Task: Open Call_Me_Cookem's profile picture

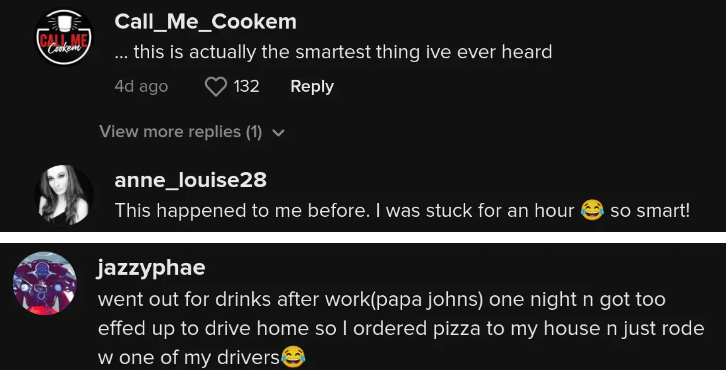Action: (x=64, y=37)
